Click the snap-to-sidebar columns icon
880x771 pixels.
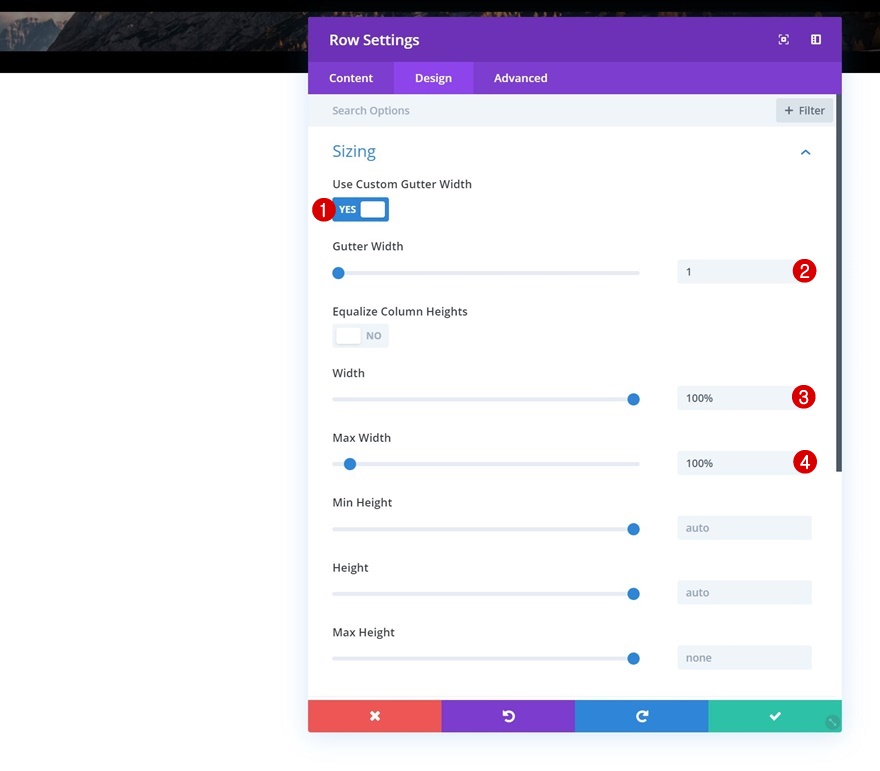816,39
